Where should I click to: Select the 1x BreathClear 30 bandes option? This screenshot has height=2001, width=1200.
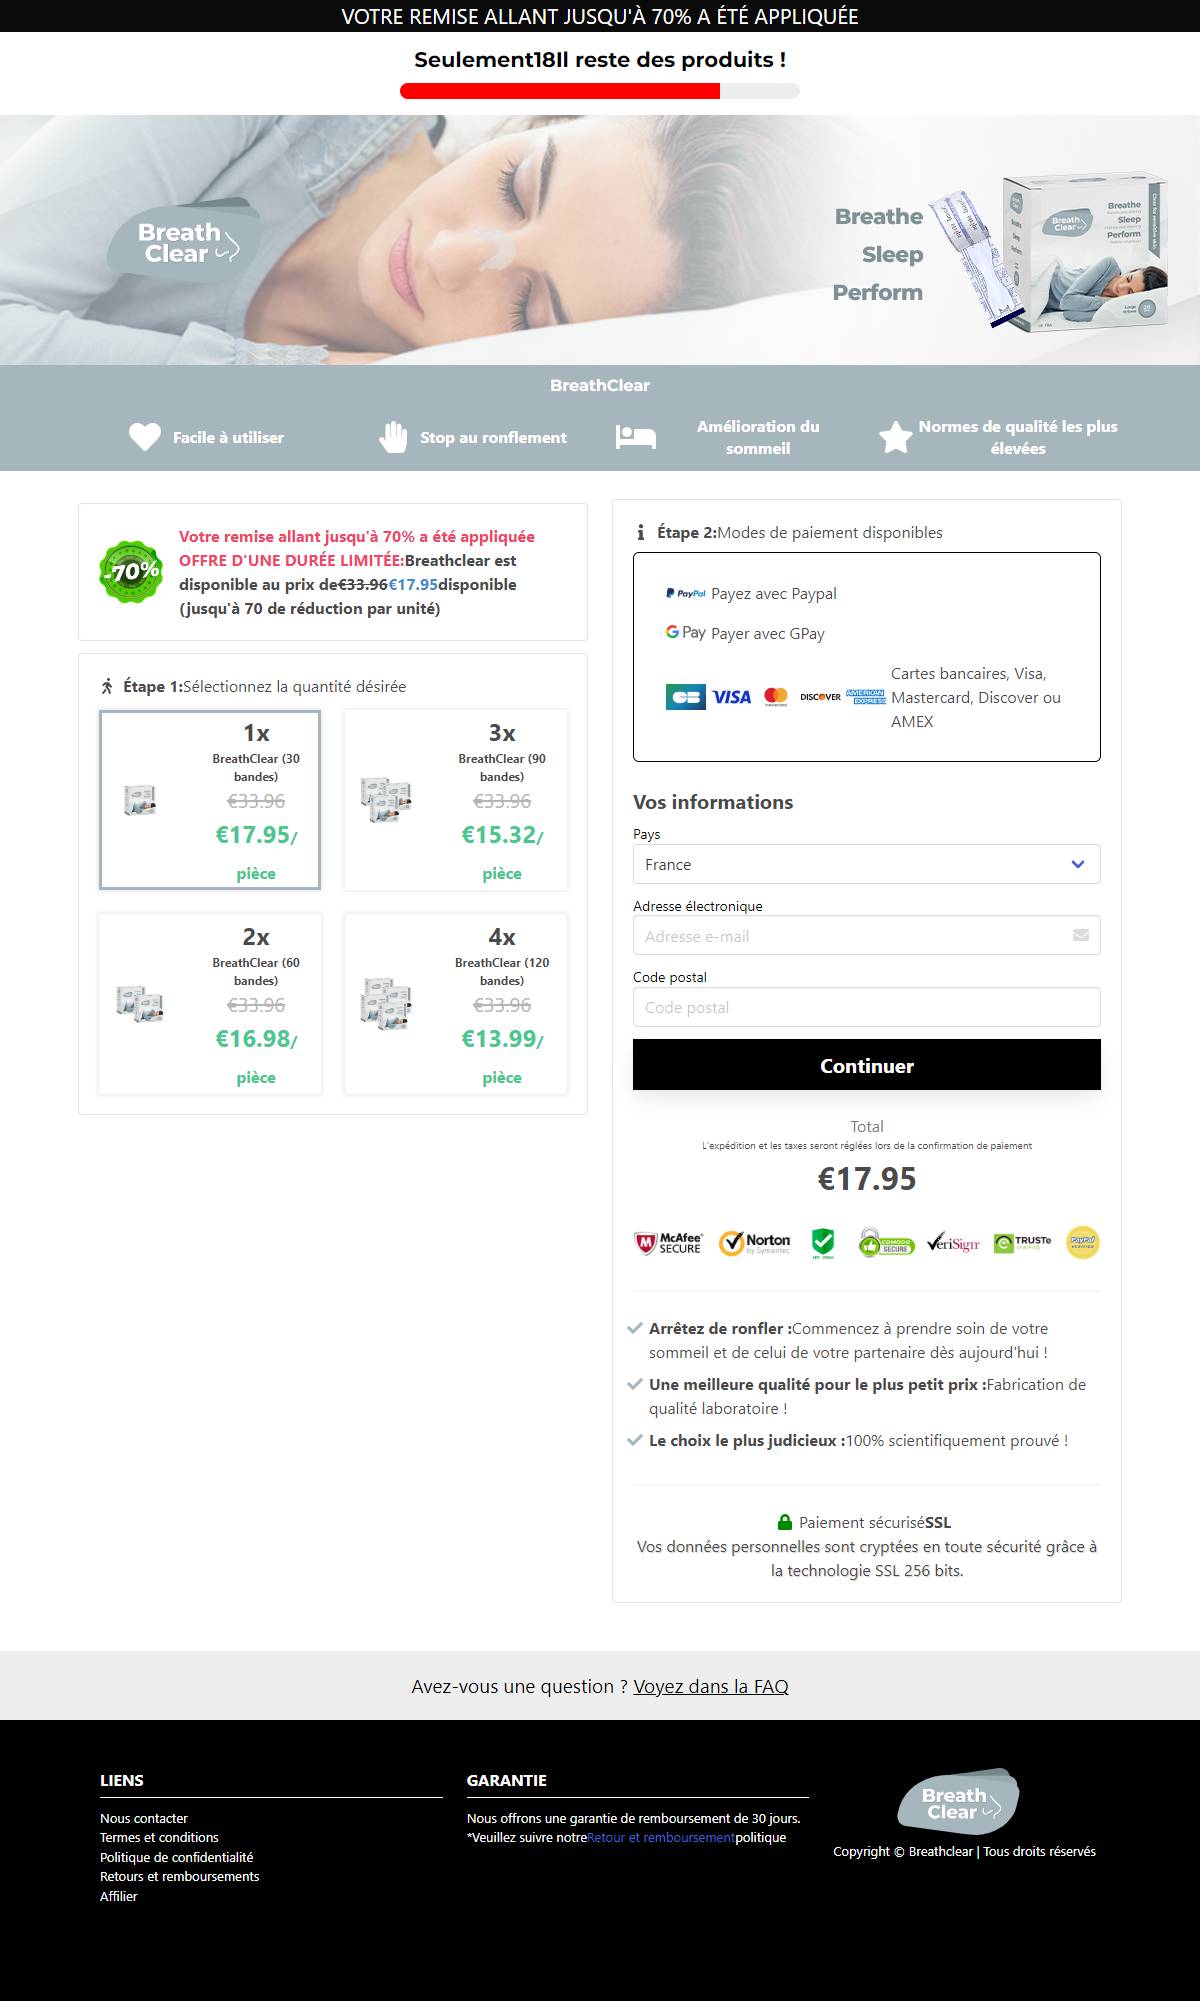coord(210,800)
